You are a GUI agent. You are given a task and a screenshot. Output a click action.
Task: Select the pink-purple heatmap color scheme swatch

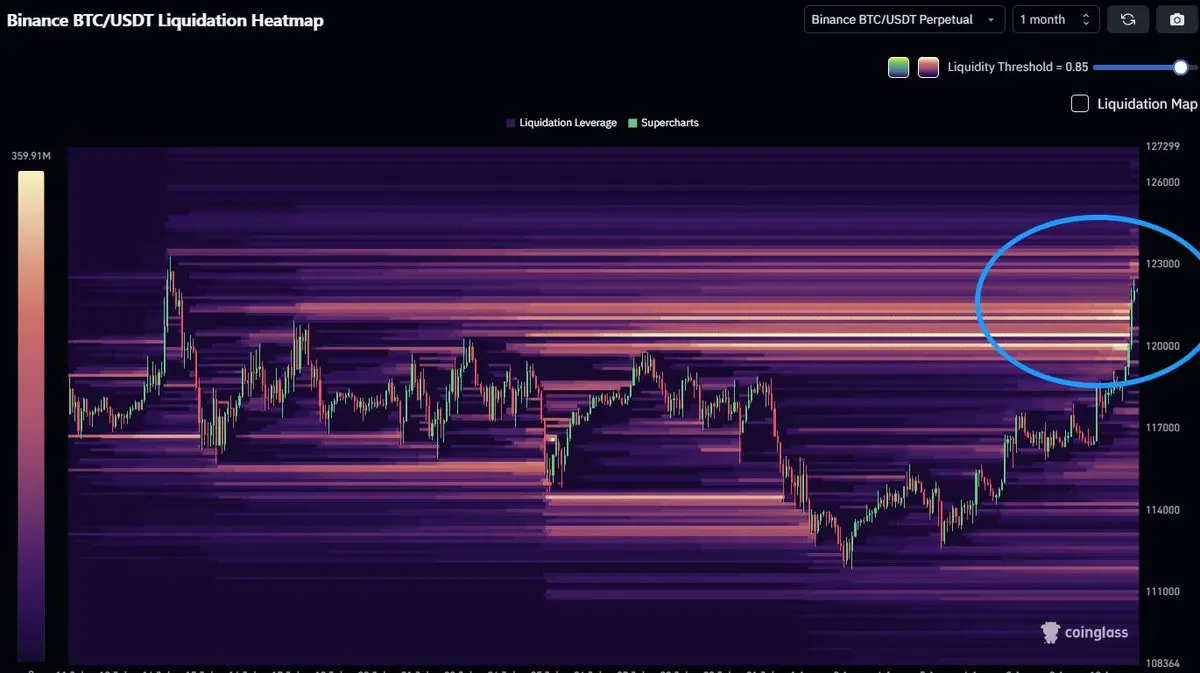click(928, 67)
